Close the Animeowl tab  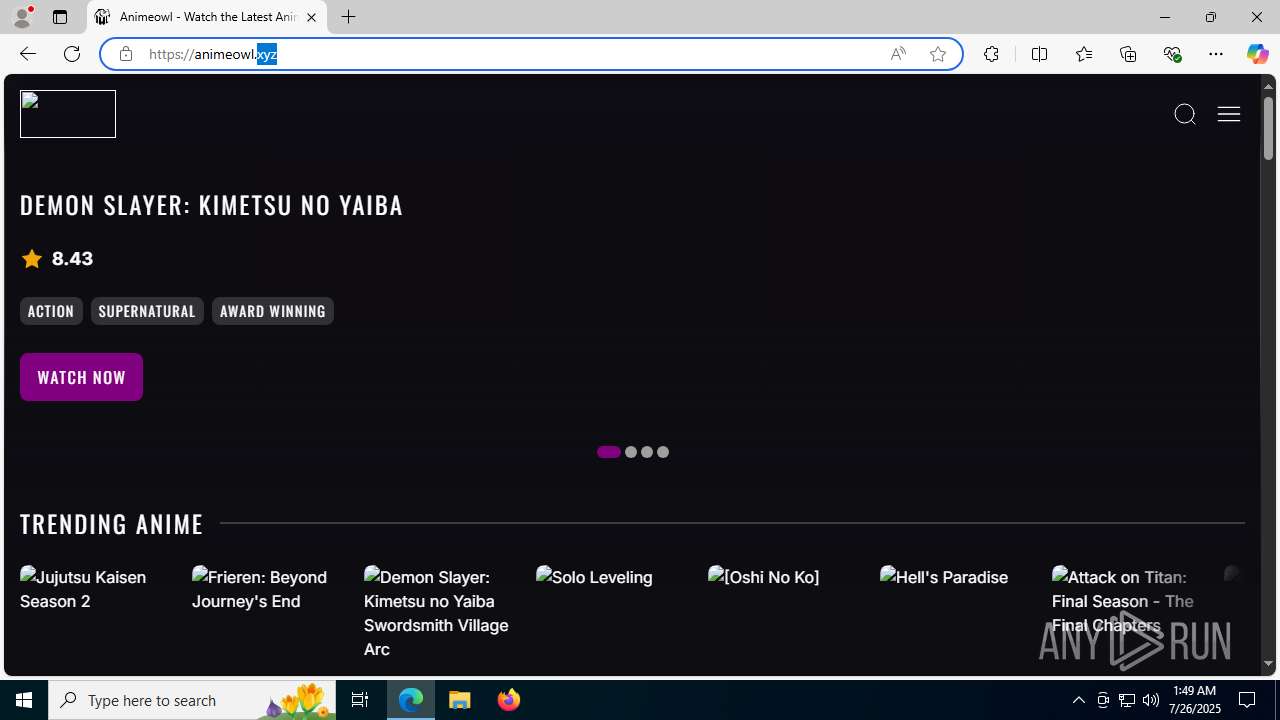click(311, 17)
